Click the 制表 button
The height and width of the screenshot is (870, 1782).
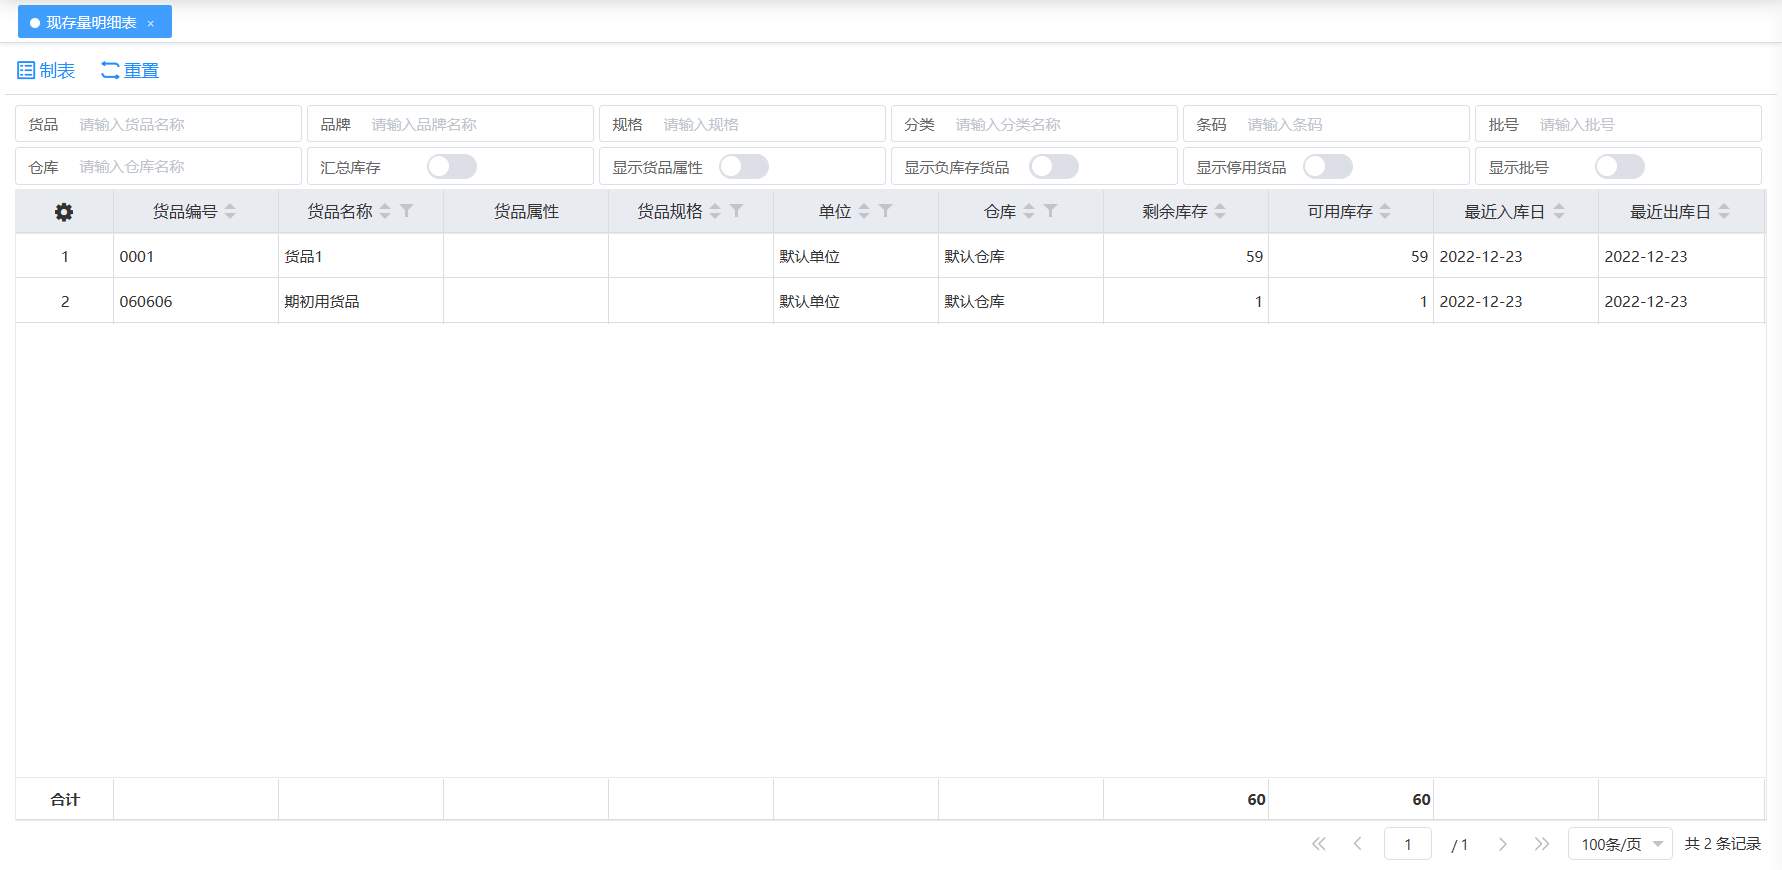46,70
